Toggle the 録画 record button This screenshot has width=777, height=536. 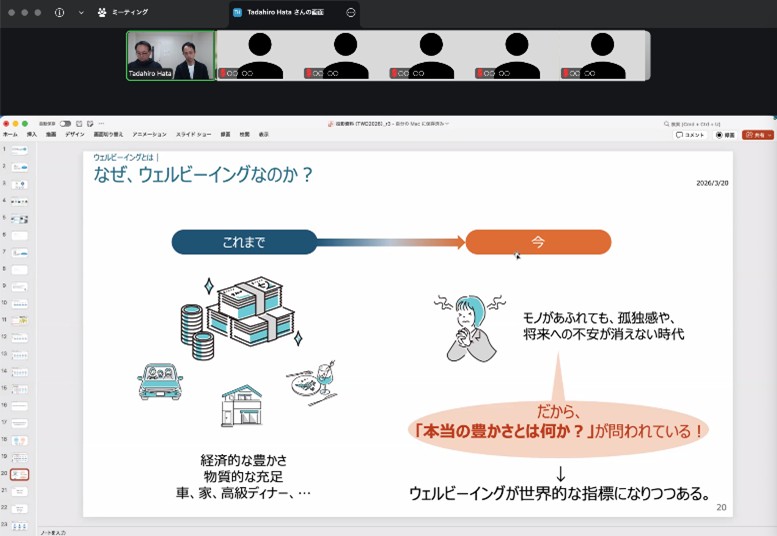click(726, 134)
